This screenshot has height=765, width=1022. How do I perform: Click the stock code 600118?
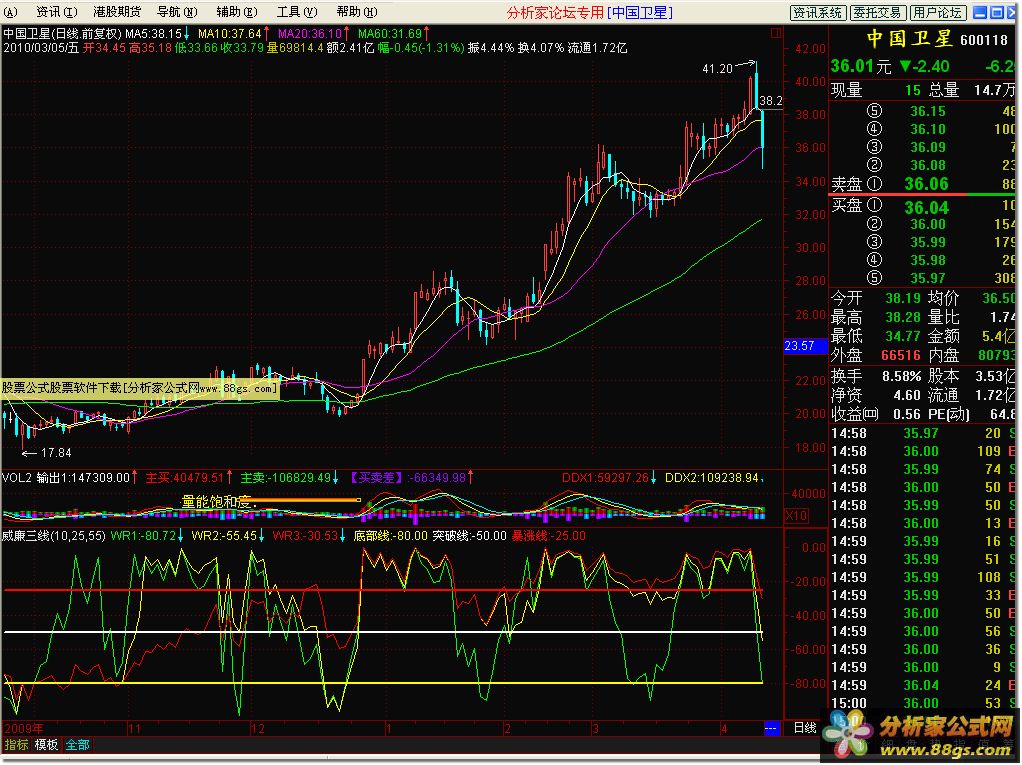coord(984,40)
